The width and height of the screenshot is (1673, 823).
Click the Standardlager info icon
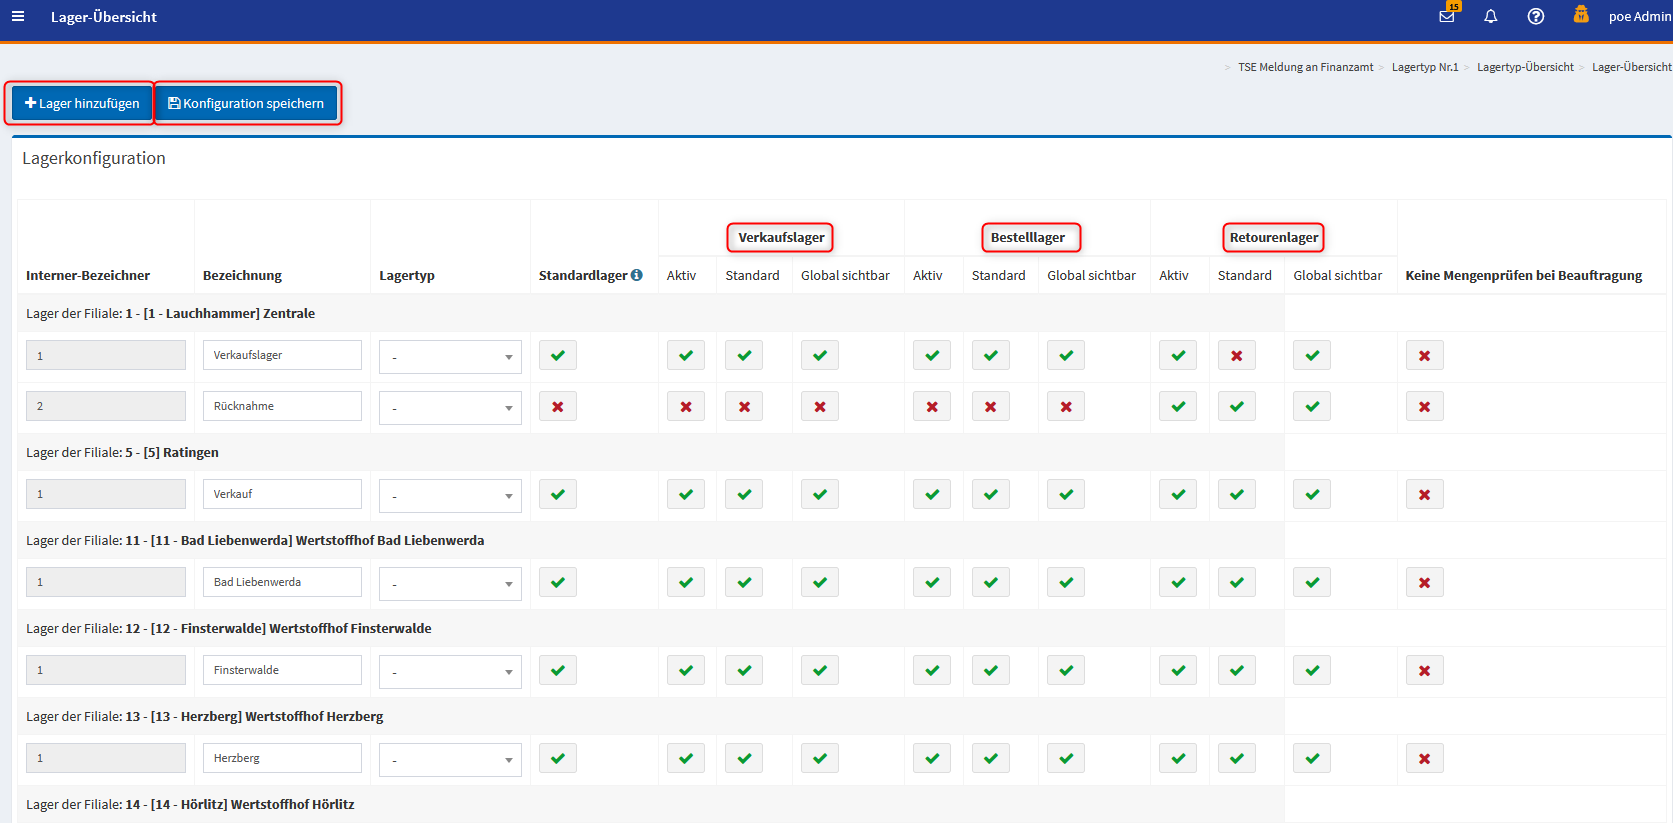[636, 275]
